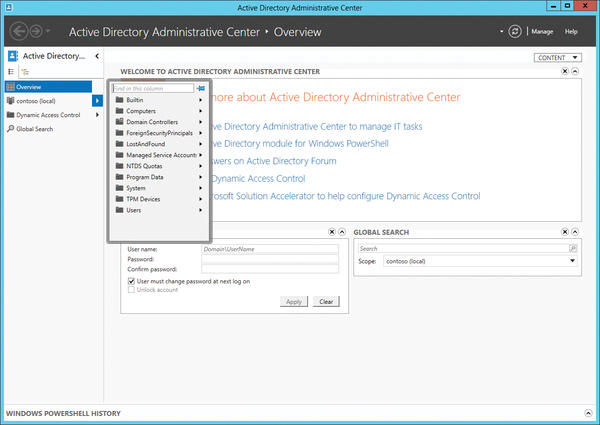Collapse the Reset Password tile
Viewport: 600px width, 425px height.
342,232
